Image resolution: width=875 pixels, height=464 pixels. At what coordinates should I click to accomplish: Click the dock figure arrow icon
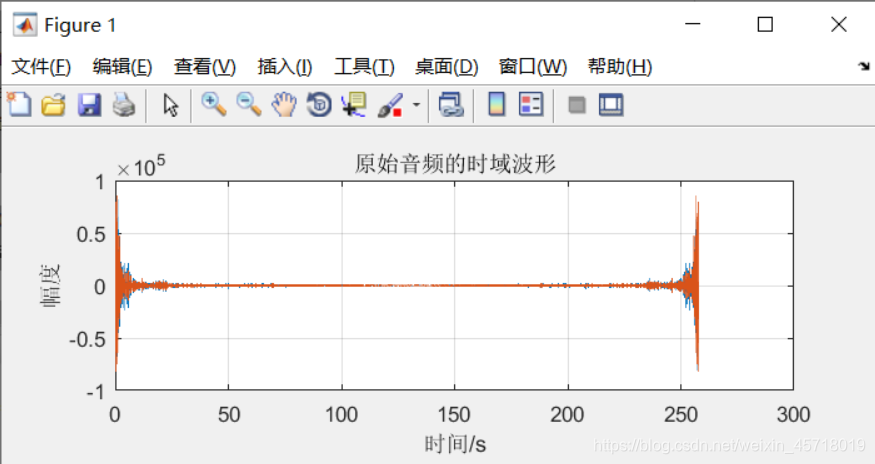[864, 66]
